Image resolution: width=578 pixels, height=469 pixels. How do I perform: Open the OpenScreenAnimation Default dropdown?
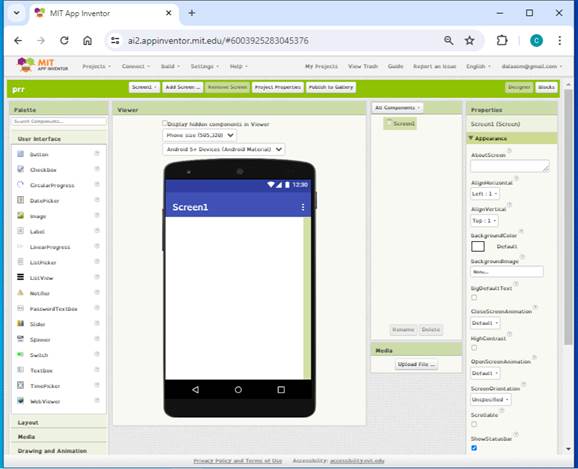(x=485, y=373)
